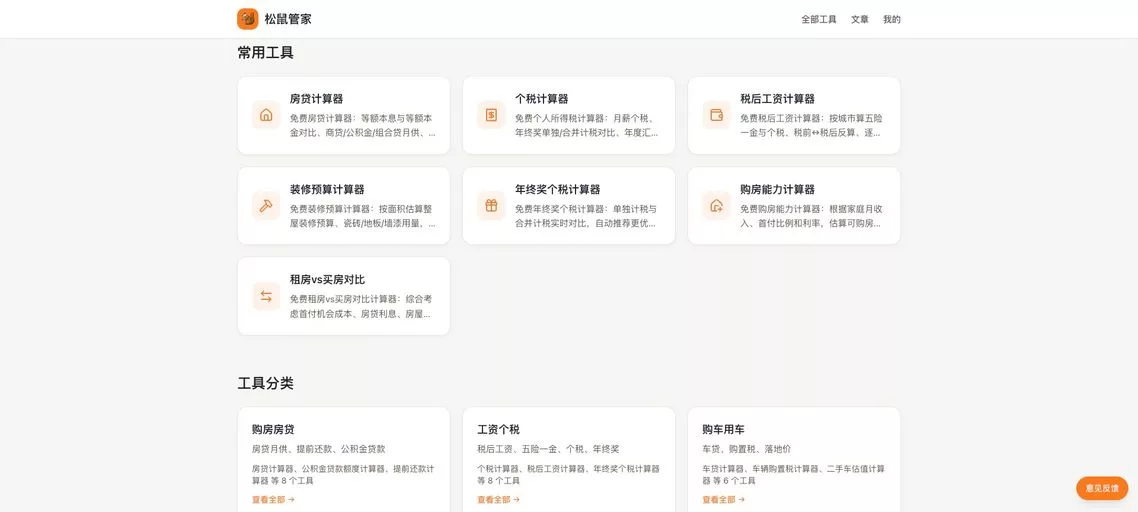
Task: Select the 购车用车 category heading
Action: 723,430
